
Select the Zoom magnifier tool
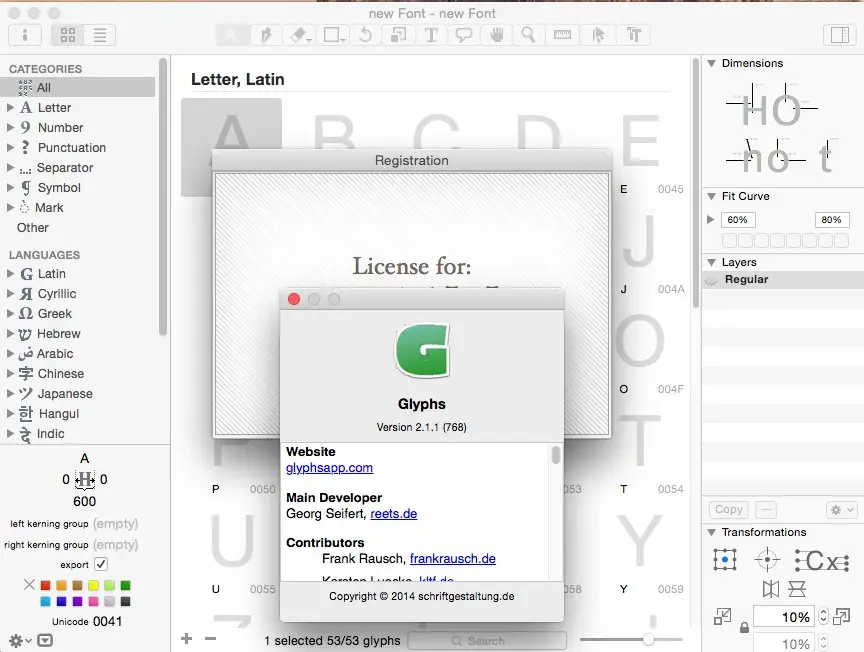[x=528, y=35]
